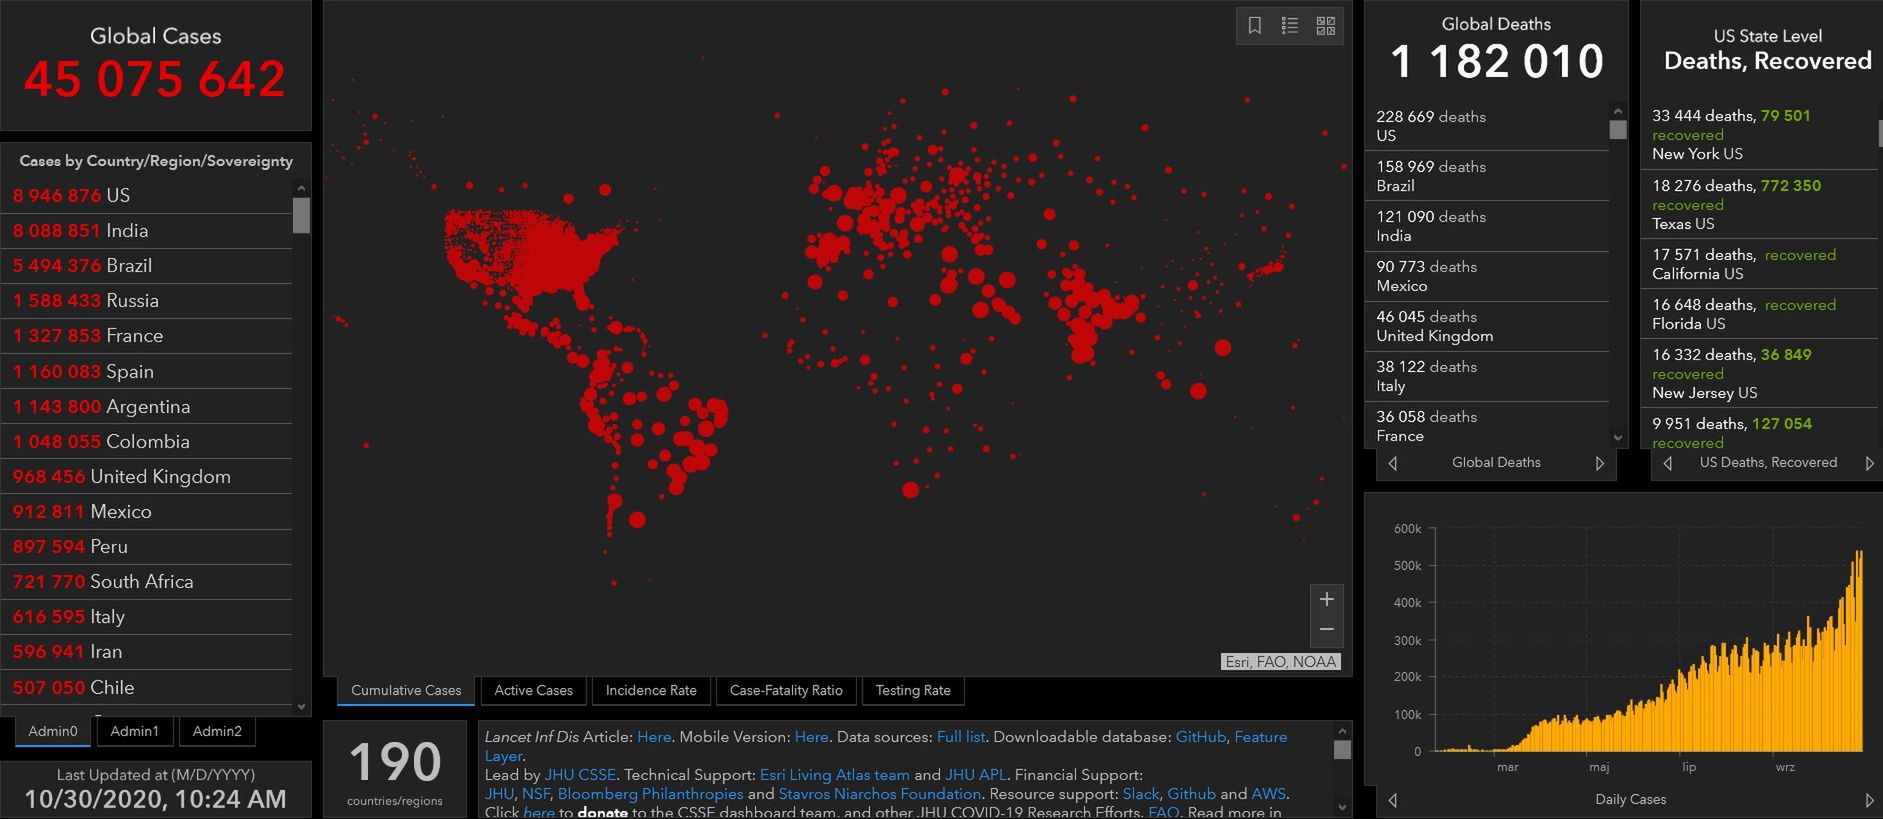Open the JHU CSSE link

coord(580,775)
